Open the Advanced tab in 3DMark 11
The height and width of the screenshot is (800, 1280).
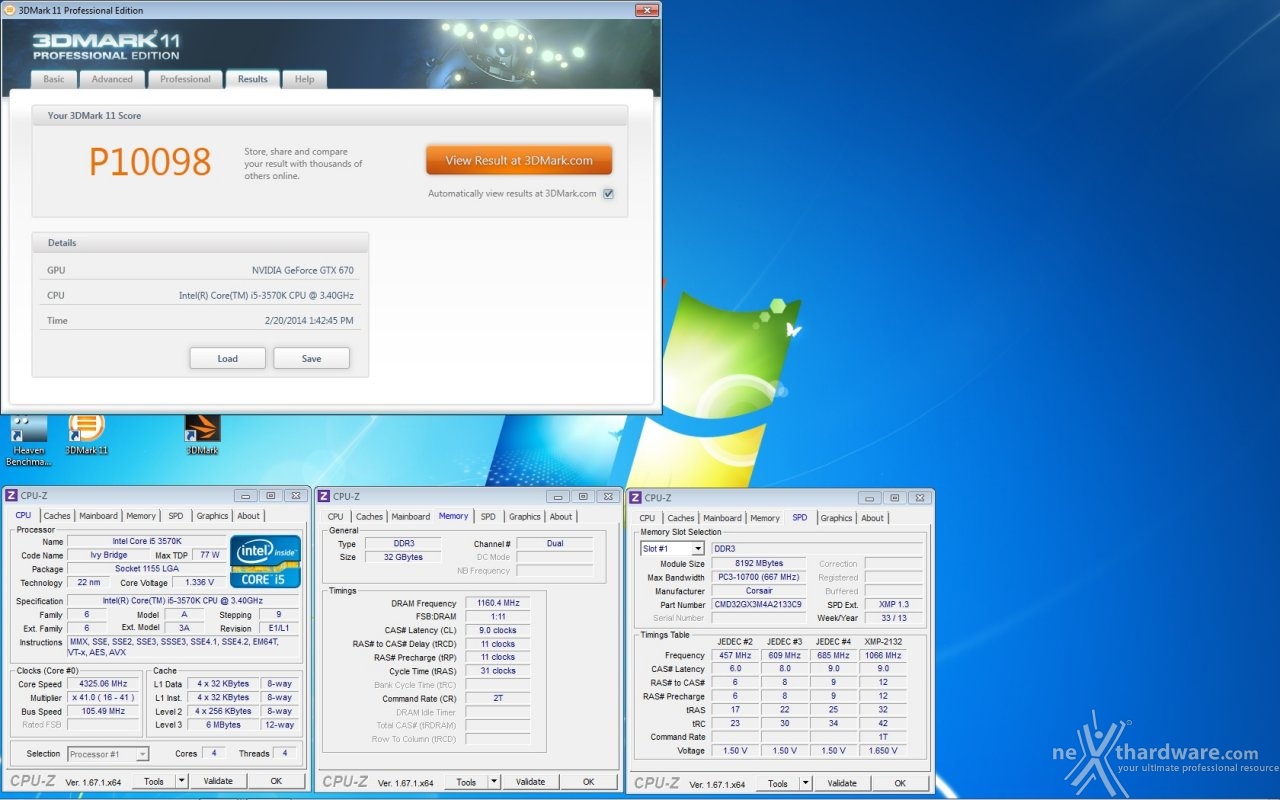point(112,79)
